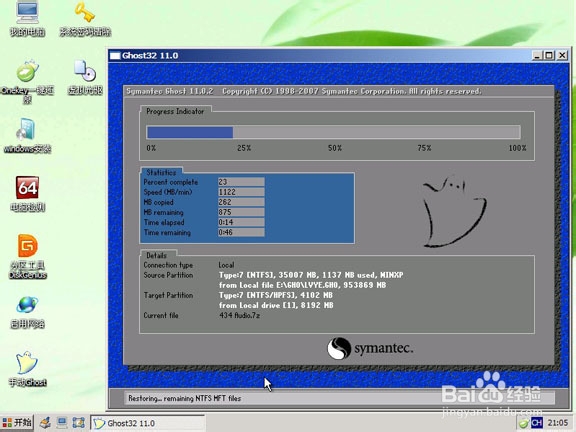The width and height of the screenshot is (576, 432).
Task: Open the DiskGenius partition tool icon
Action: [x=28, y=256]
